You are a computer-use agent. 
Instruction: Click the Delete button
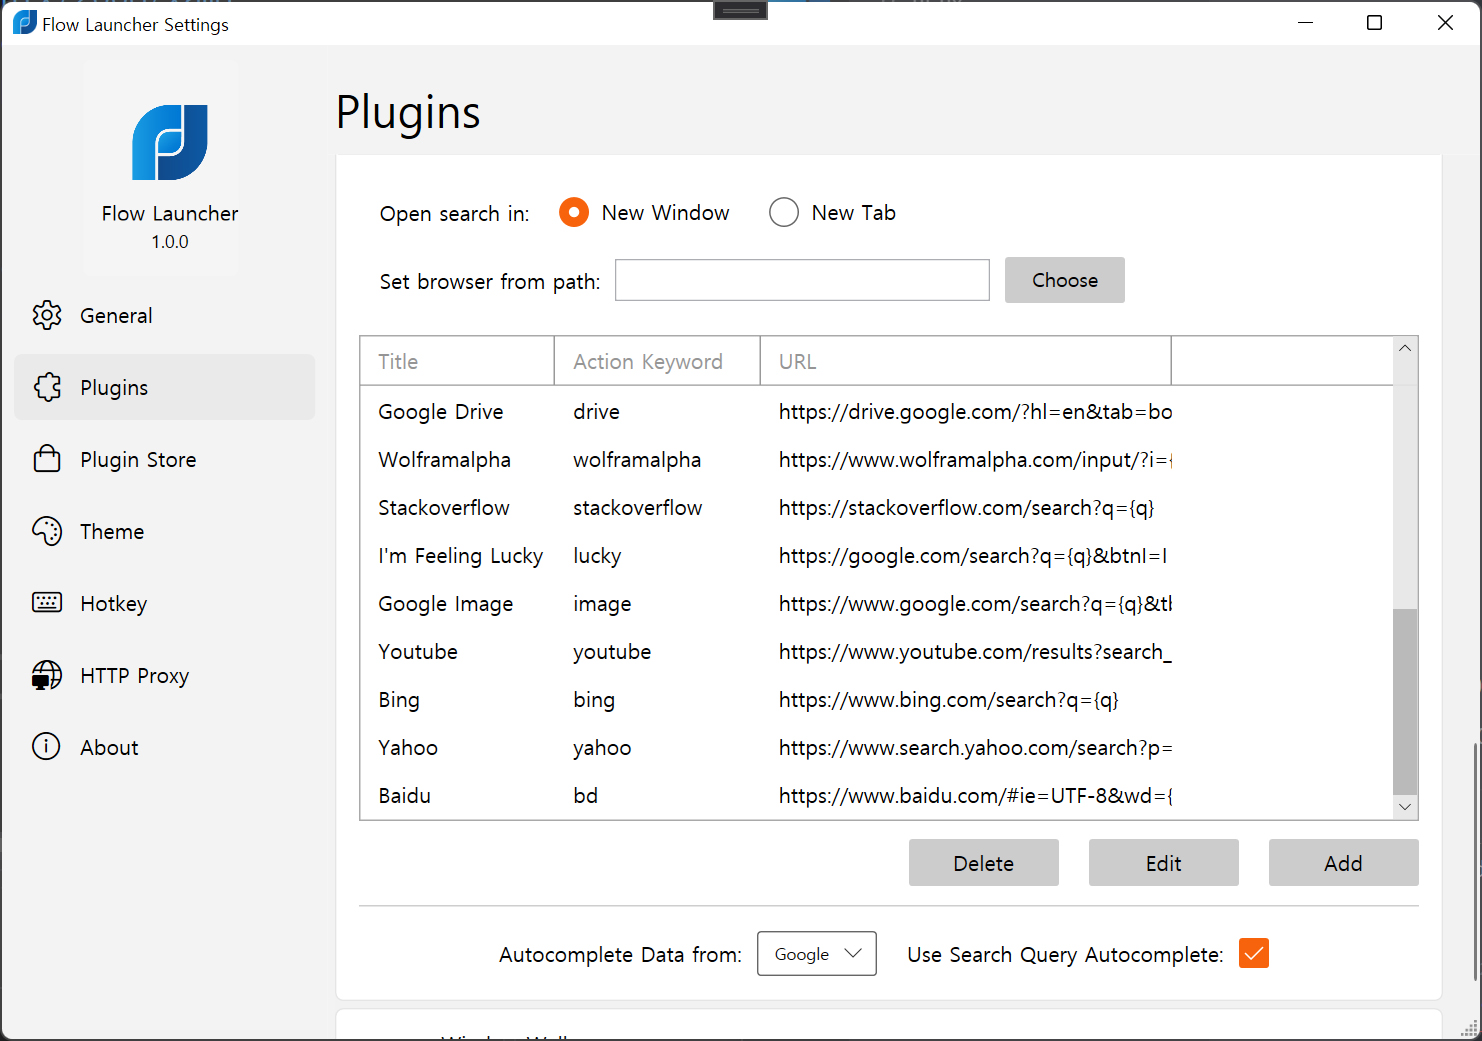point(984,863)
